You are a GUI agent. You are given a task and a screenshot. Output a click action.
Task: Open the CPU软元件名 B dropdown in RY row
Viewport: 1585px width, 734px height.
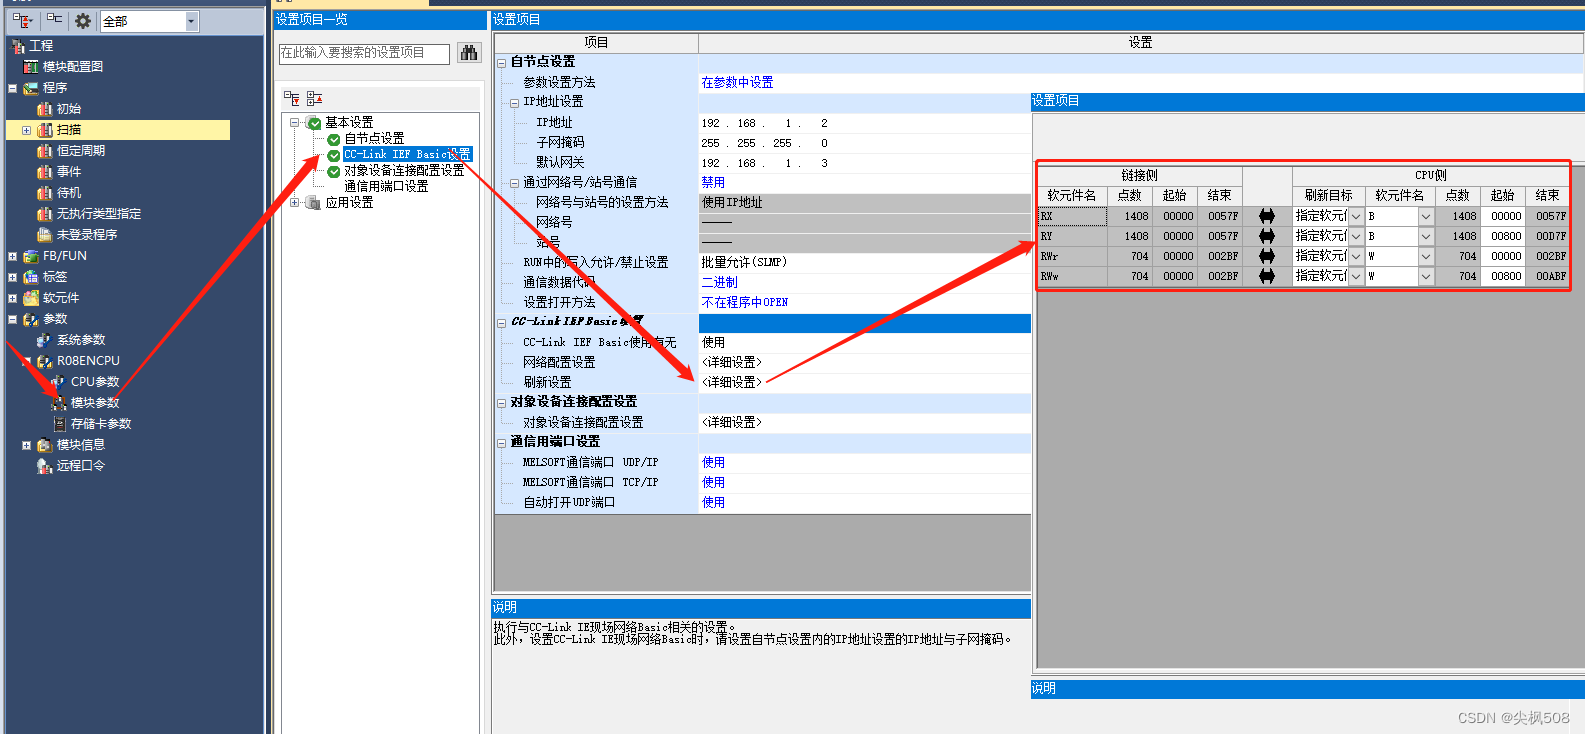[x=1426, y=236]
